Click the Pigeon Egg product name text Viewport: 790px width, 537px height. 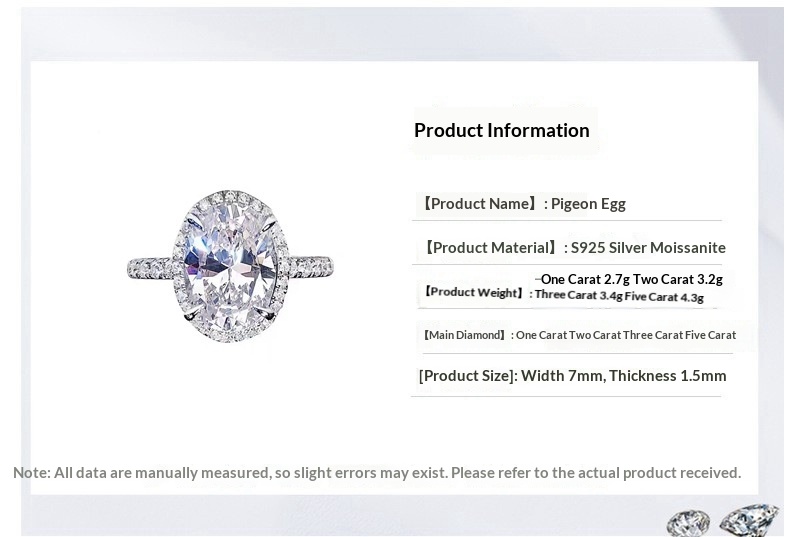coord(589,204)
